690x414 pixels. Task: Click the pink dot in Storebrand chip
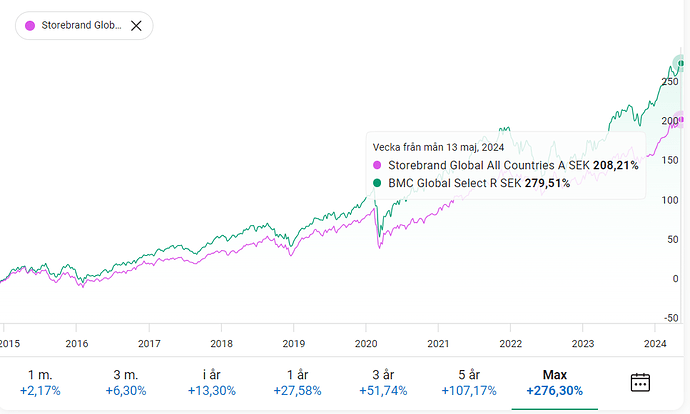(29, 25)
